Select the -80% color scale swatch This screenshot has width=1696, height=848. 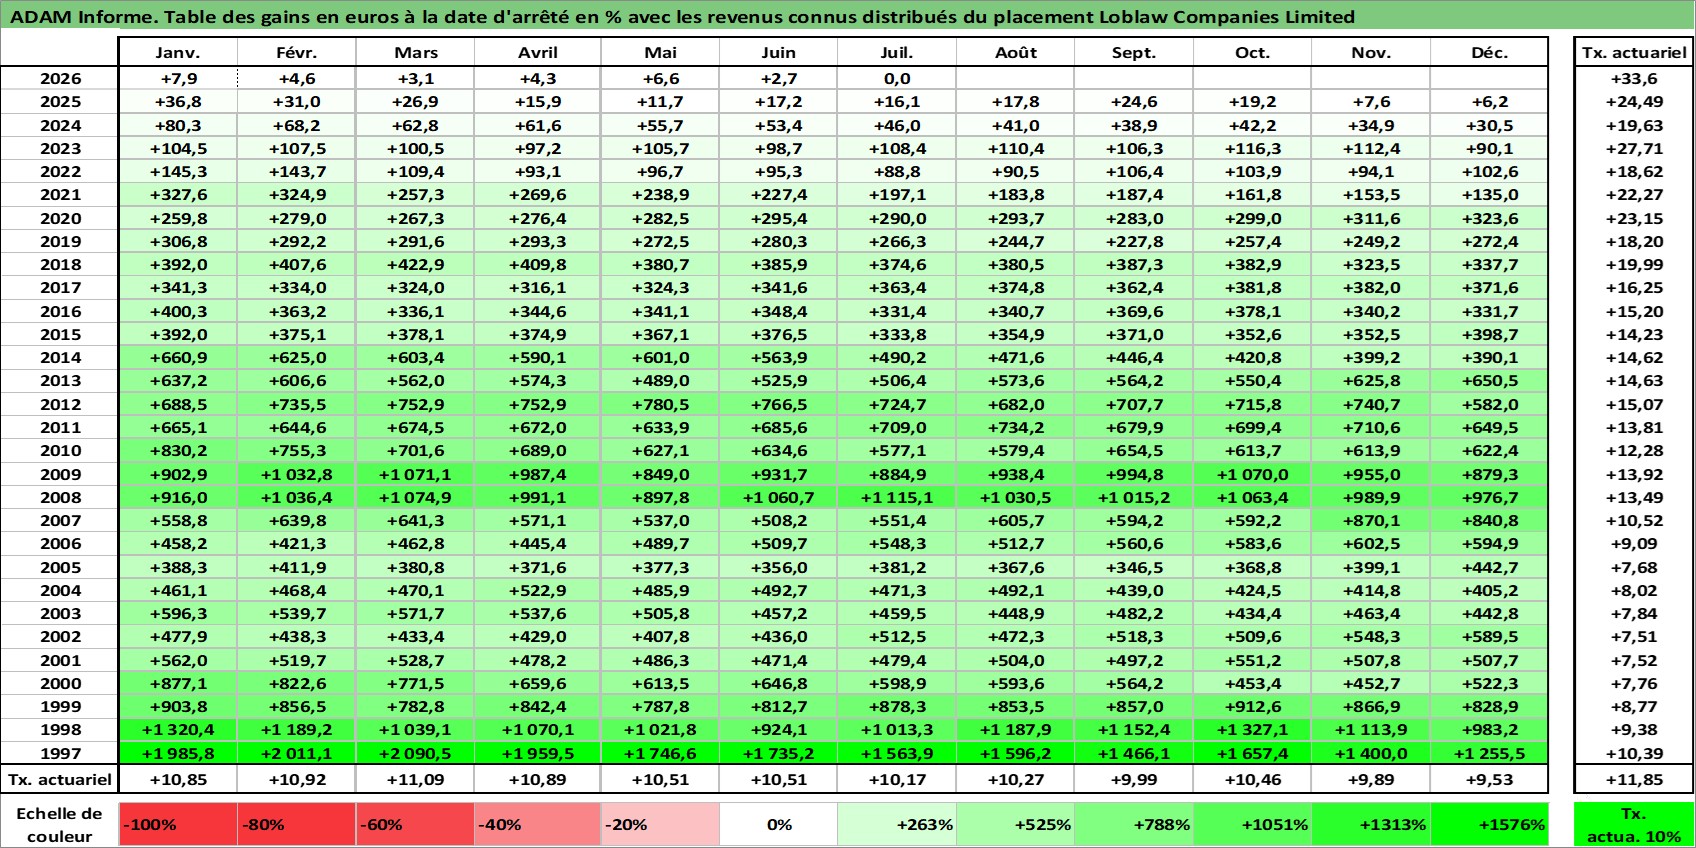pyautogui.click(x=297, y=825)
